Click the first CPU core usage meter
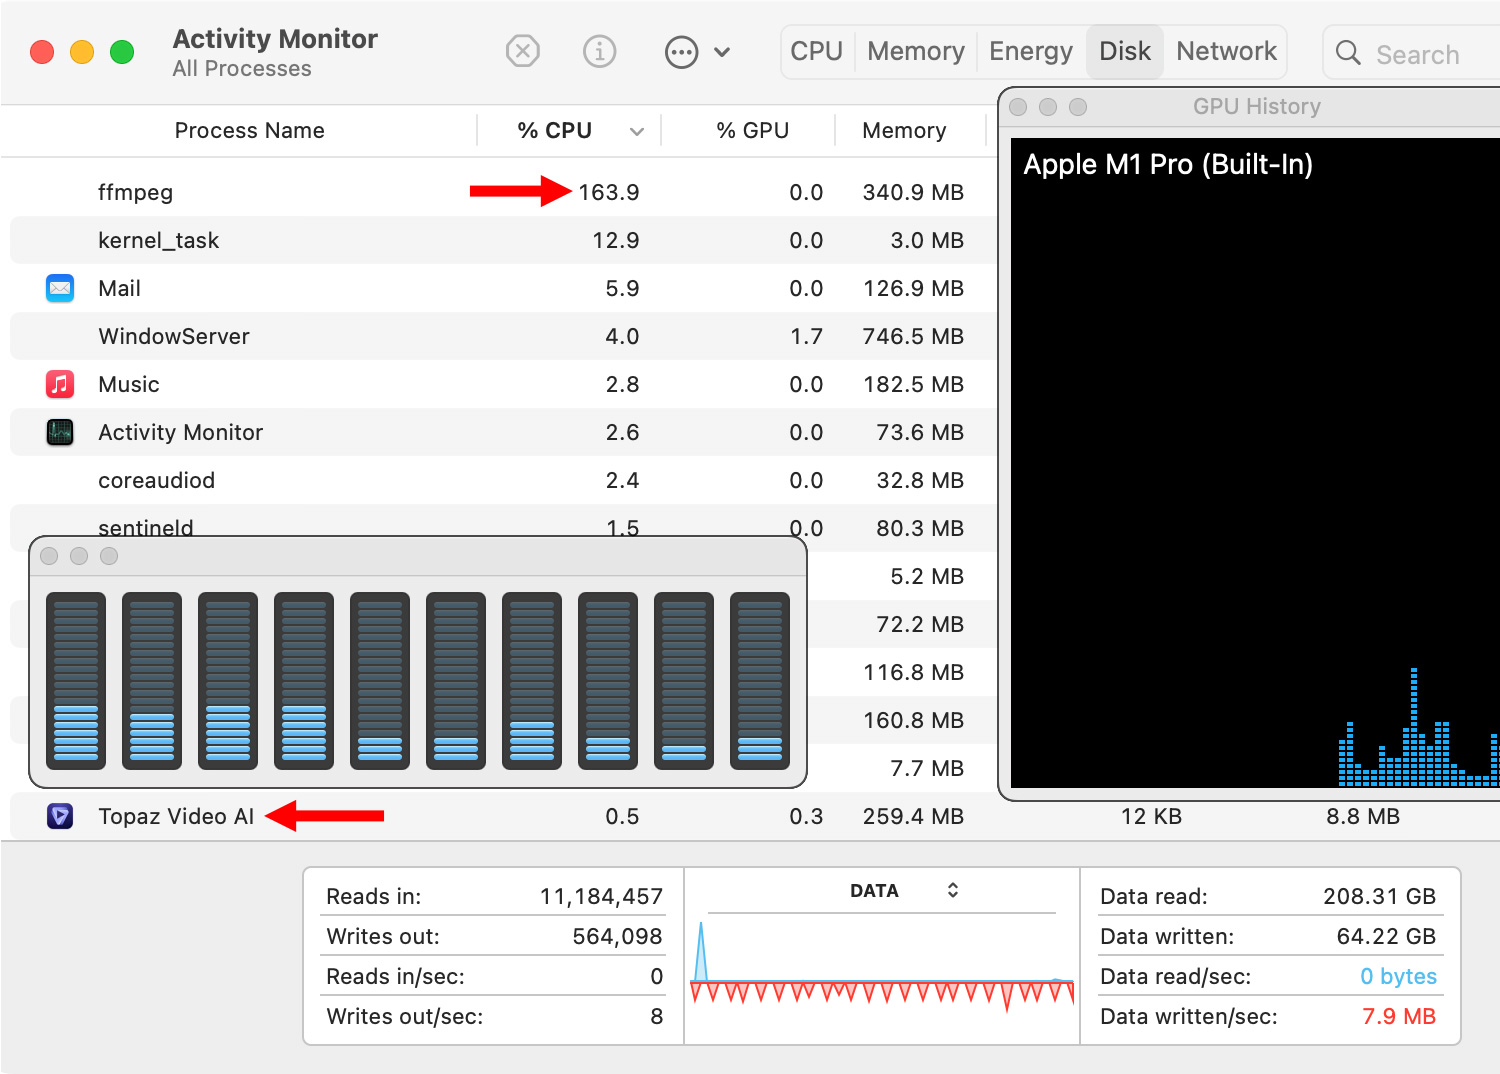The image size is (1500, 1074). pyautogui.click(x=76, y=680)
